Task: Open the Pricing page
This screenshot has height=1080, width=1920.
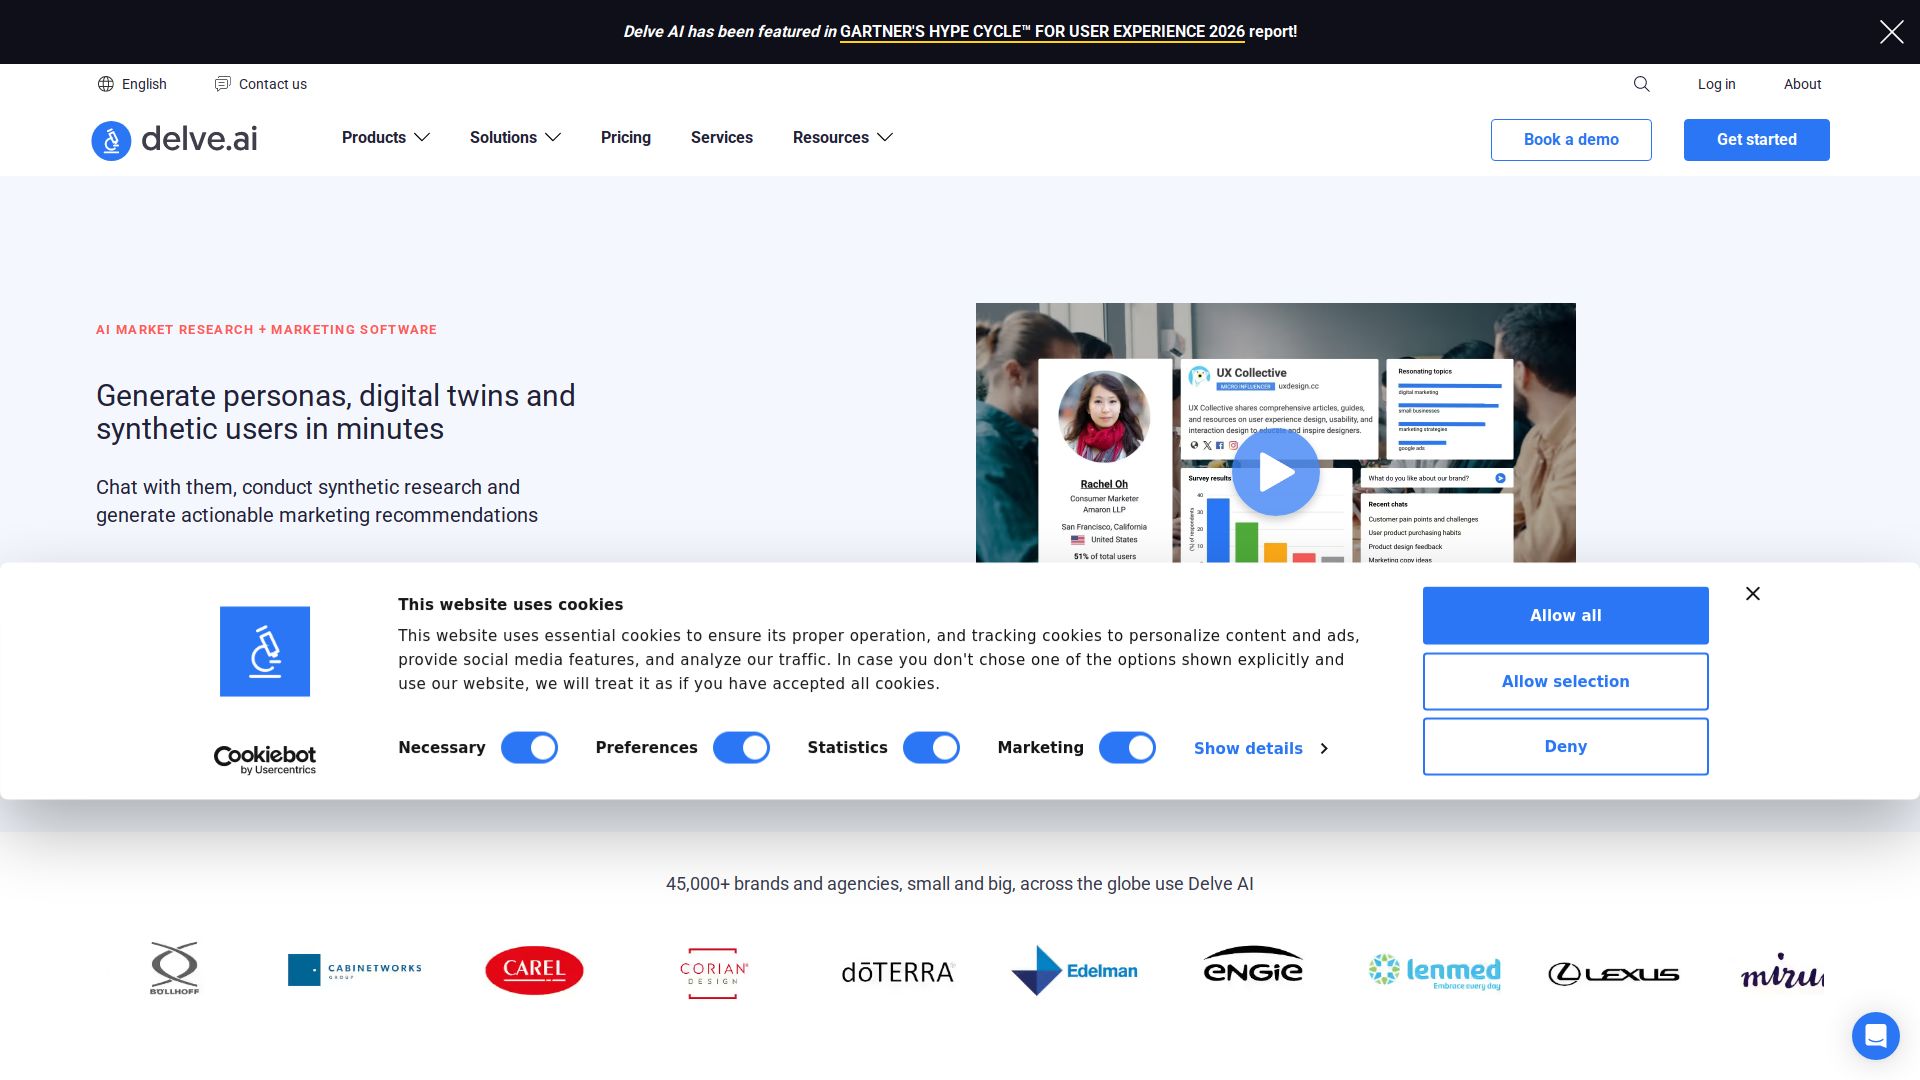Action: click(626, 138)
